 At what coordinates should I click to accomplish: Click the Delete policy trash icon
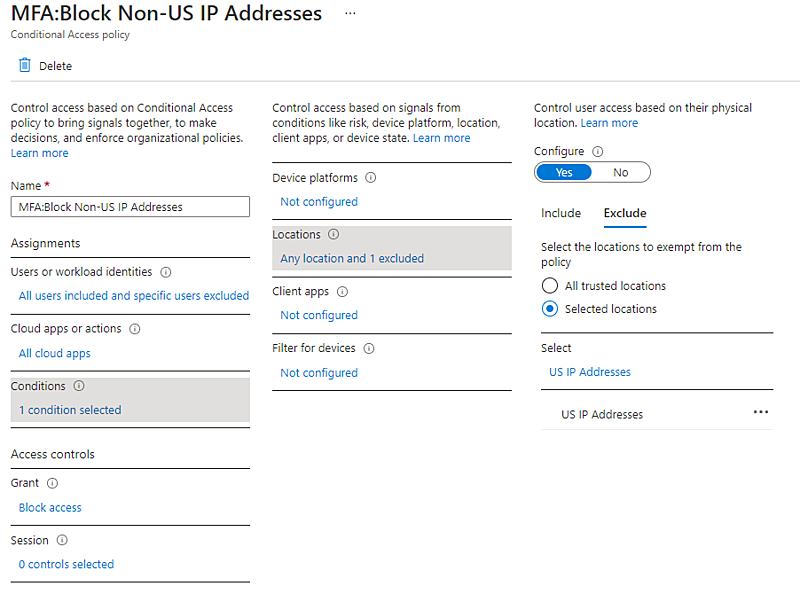click(25, 65)
